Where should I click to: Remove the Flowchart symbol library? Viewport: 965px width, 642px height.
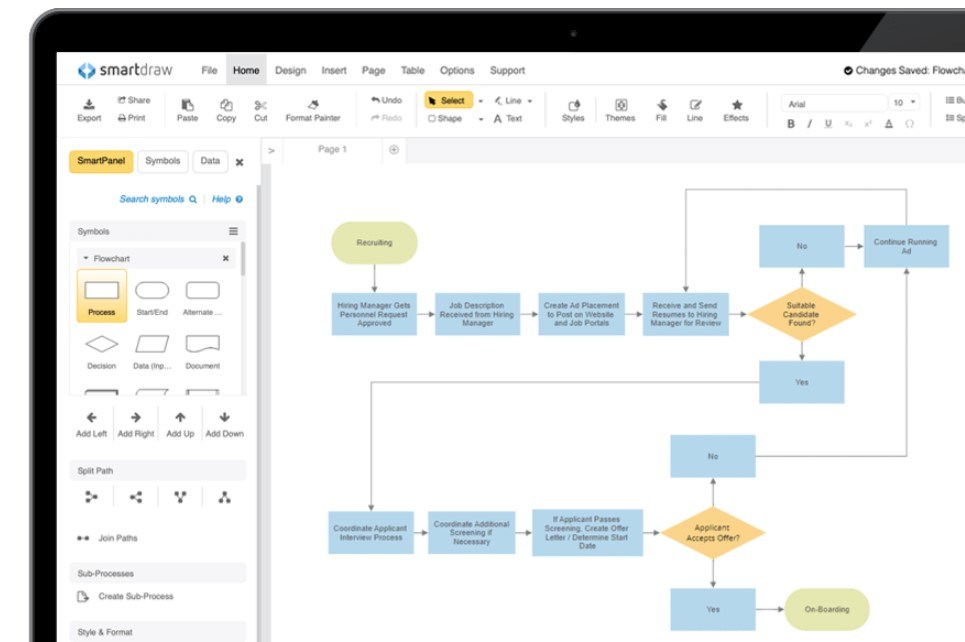(226, 259)
